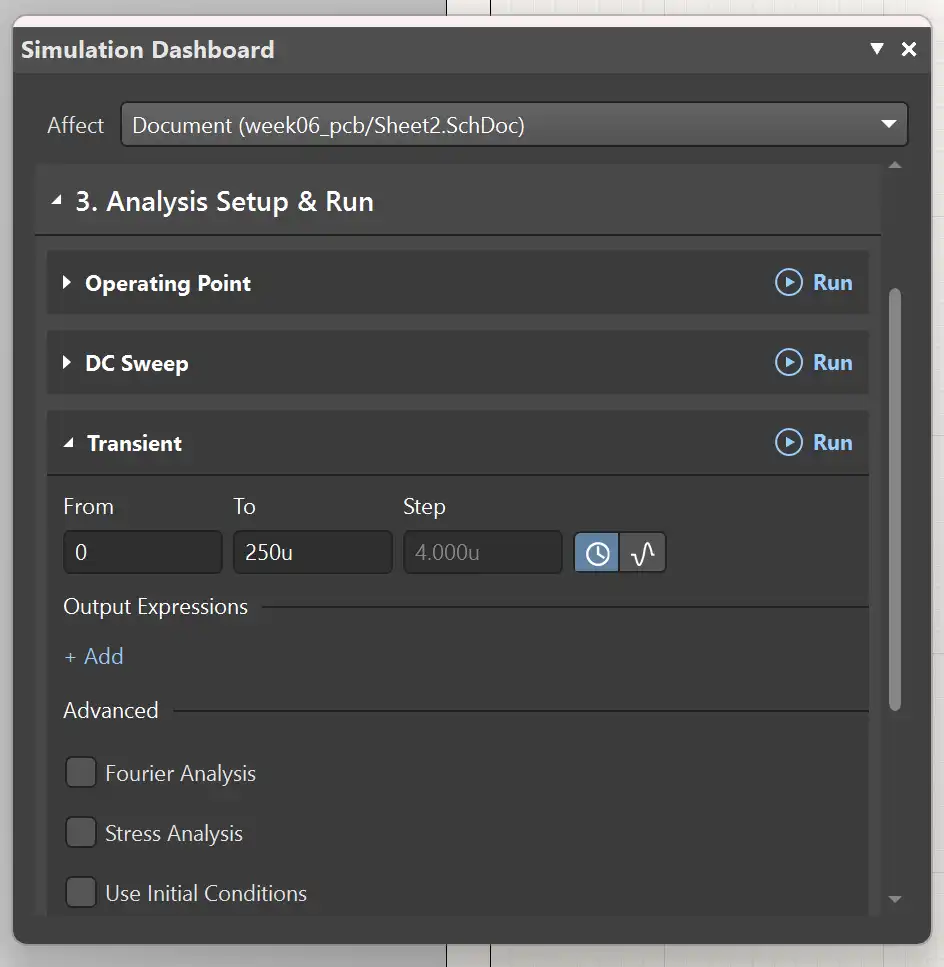Run the Operating Point analysis
This screenshot has width=944, height=967.
[x=814, y=283]
